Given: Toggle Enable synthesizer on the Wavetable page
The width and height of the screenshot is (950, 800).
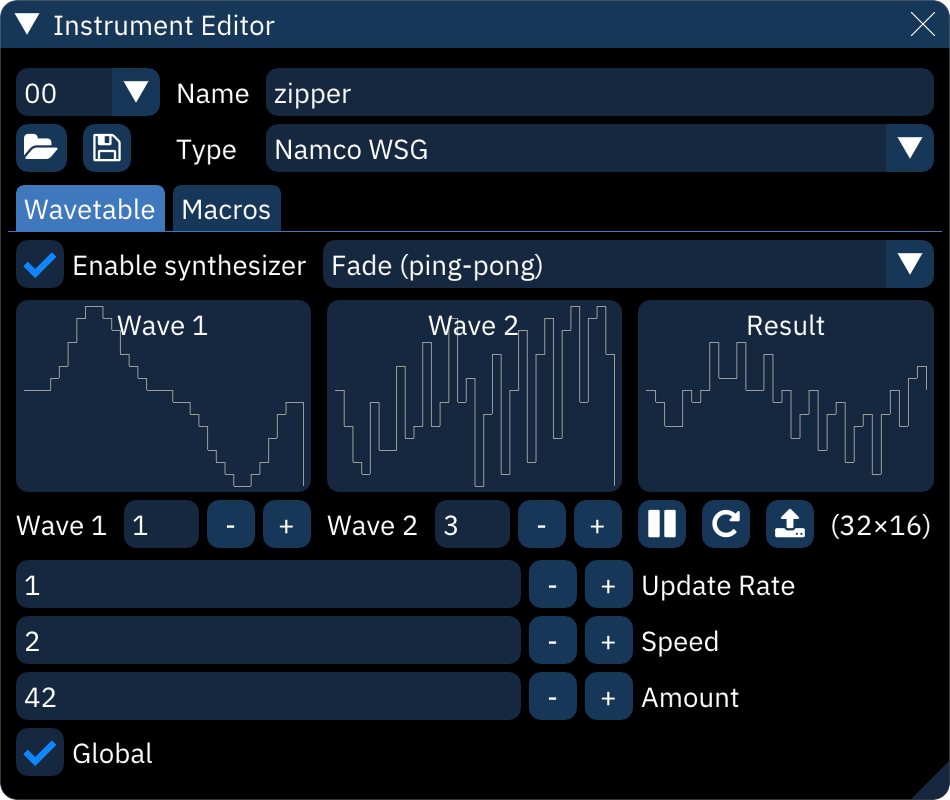Looking at the screenshot, I should coord(40,265).
